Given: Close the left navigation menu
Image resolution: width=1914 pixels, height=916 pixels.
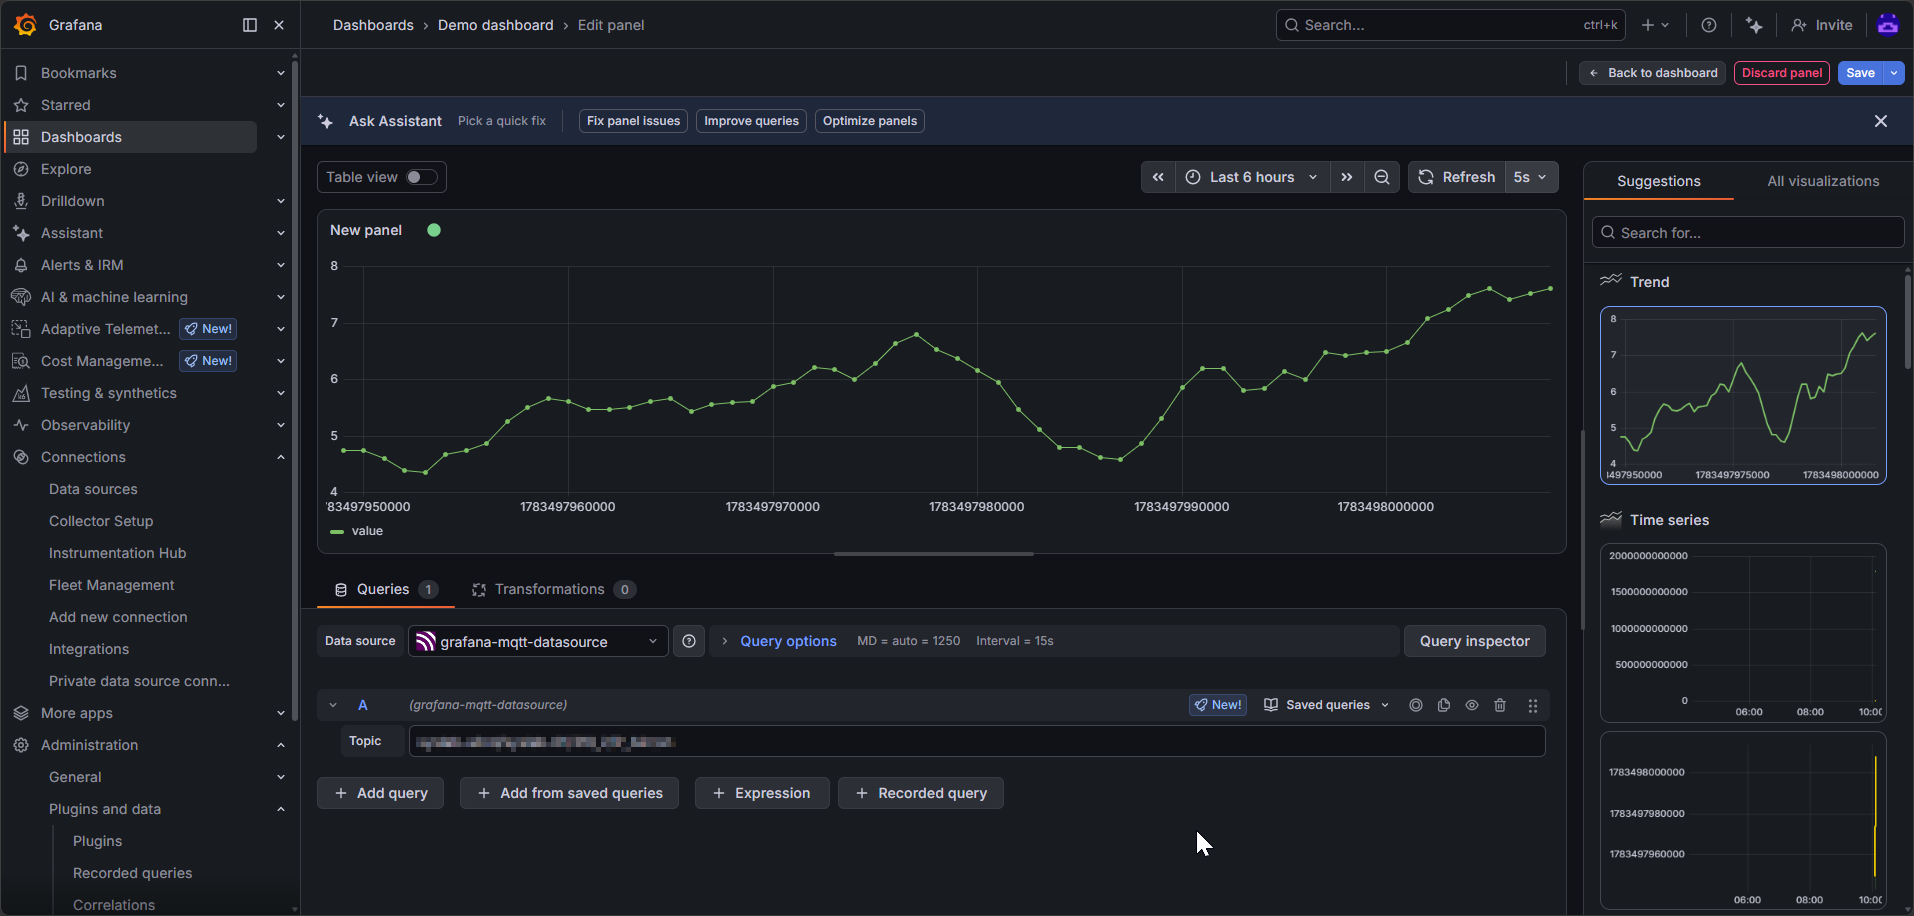Looking at the screenshot, I should [x=279, y=25].
